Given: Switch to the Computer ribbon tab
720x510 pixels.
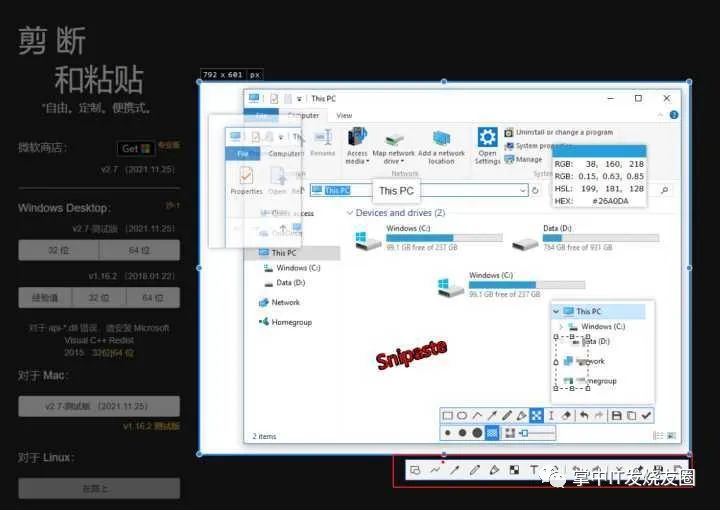Looking at the screenshot, I should click(x=303, y=115).
